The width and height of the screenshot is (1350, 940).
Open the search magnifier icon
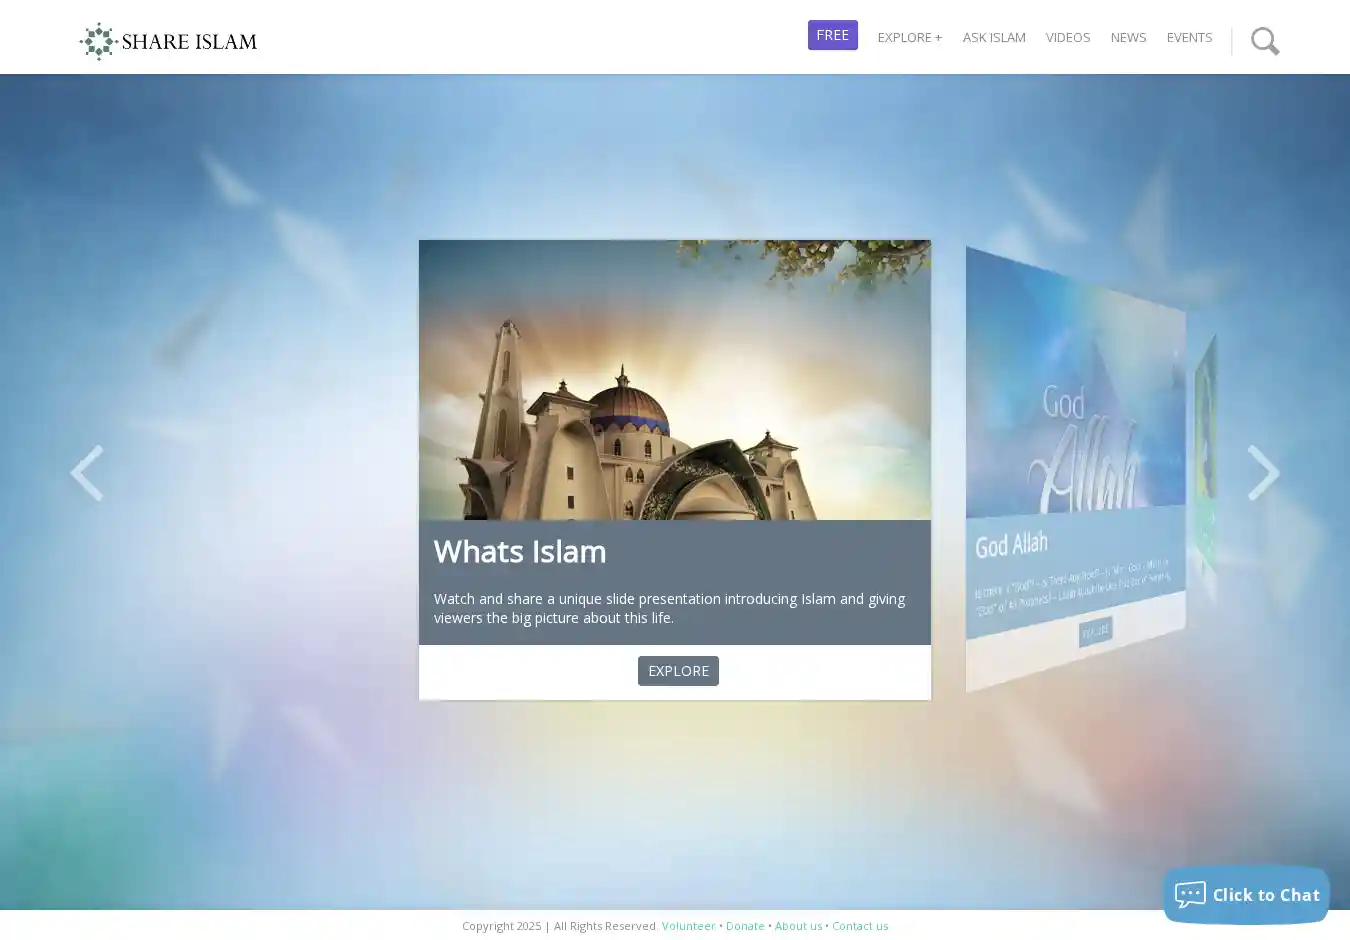(1264, 41)
